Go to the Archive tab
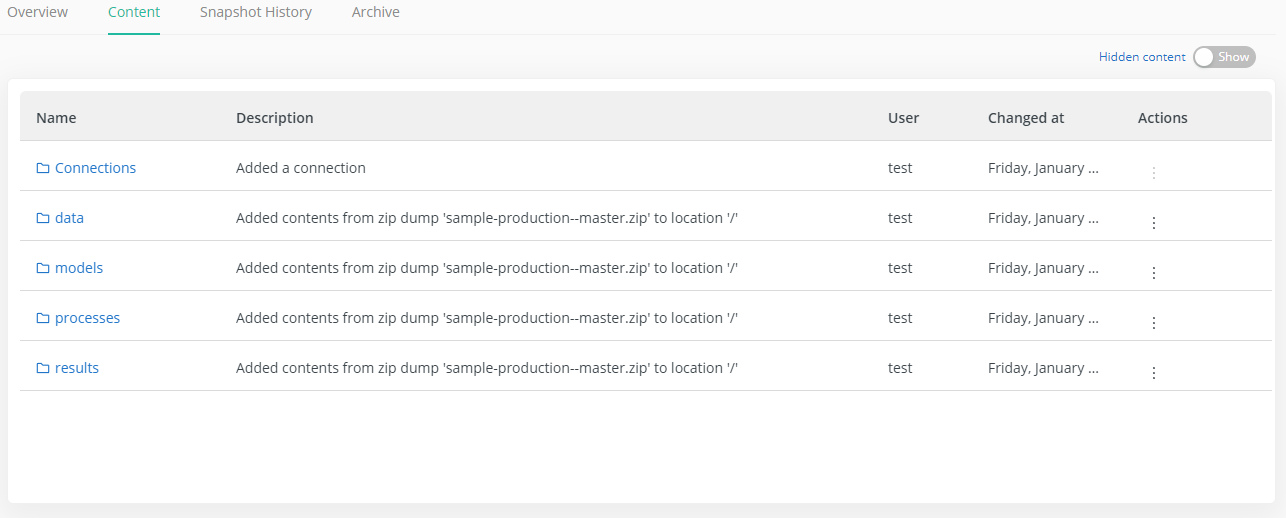 (x=376, y=12)
